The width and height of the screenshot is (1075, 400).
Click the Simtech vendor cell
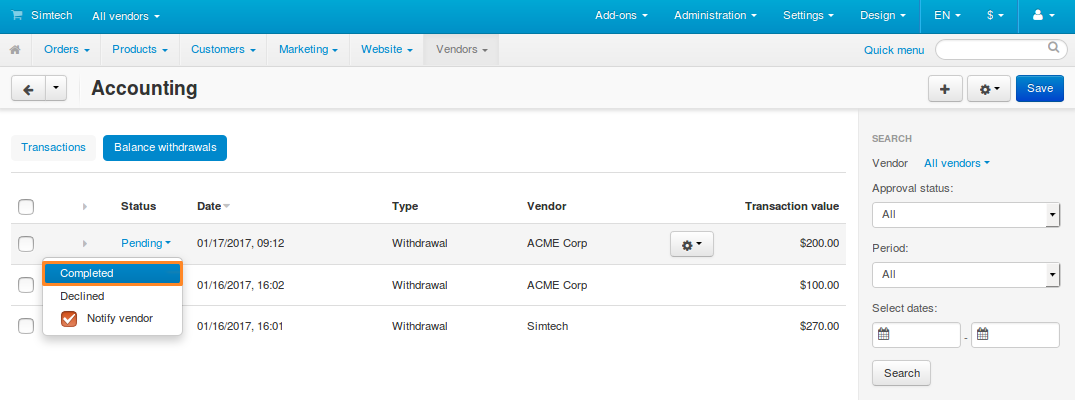547,327
